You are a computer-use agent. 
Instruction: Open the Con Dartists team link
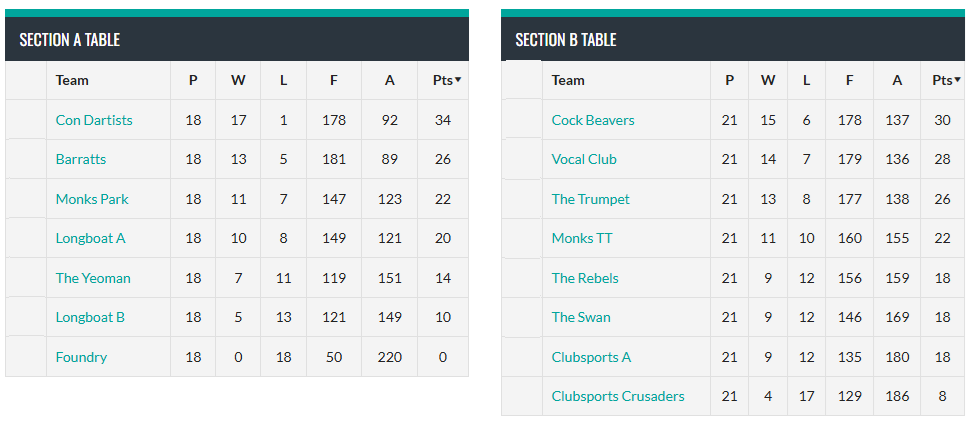click(x=94, y=120)
